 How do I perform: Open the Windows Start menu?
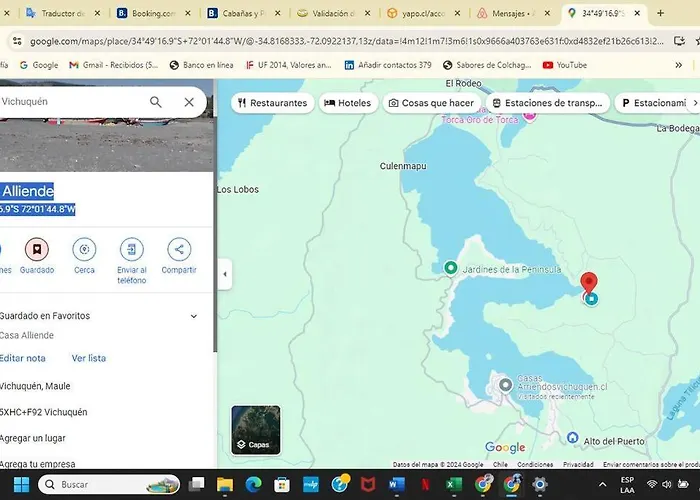point(21,484)
